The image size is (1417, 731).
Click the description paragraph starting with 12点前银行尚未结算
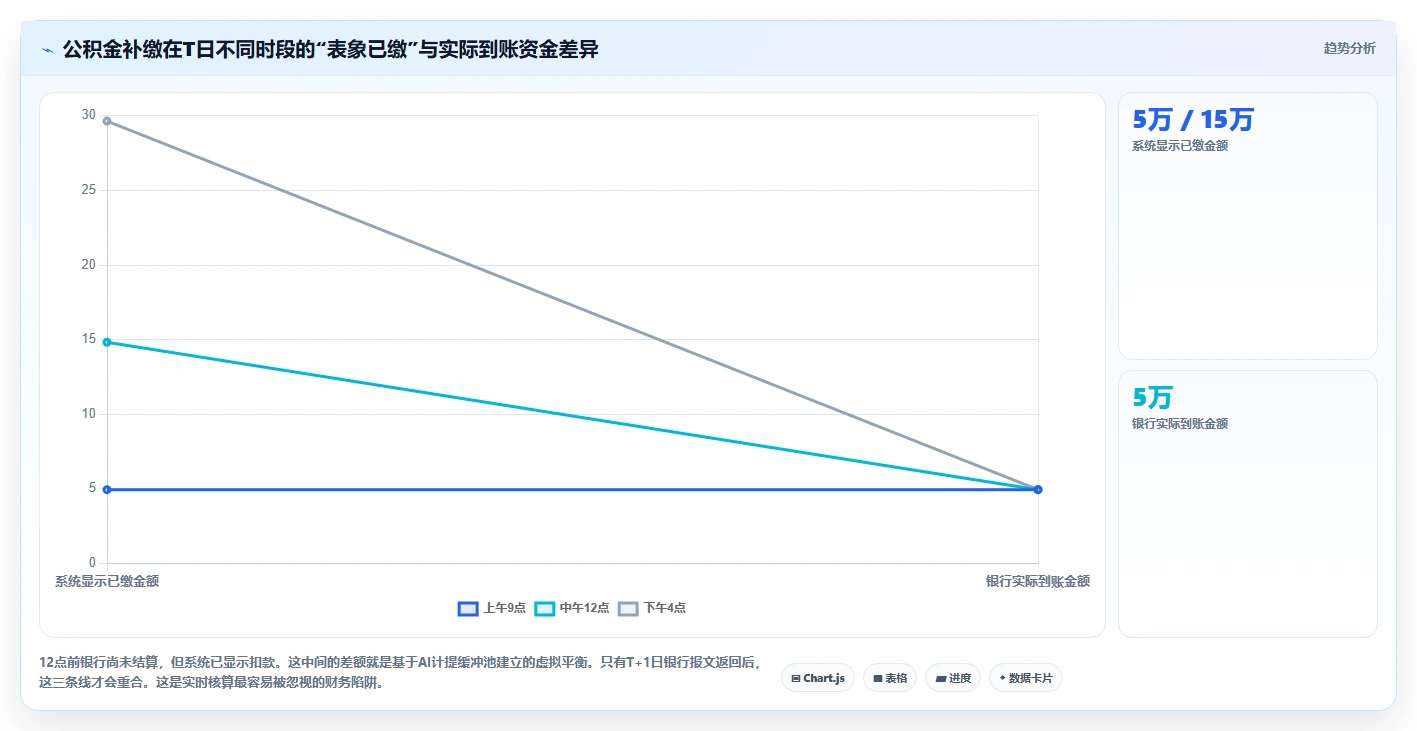pyautogui.click(x=400, y=673)
